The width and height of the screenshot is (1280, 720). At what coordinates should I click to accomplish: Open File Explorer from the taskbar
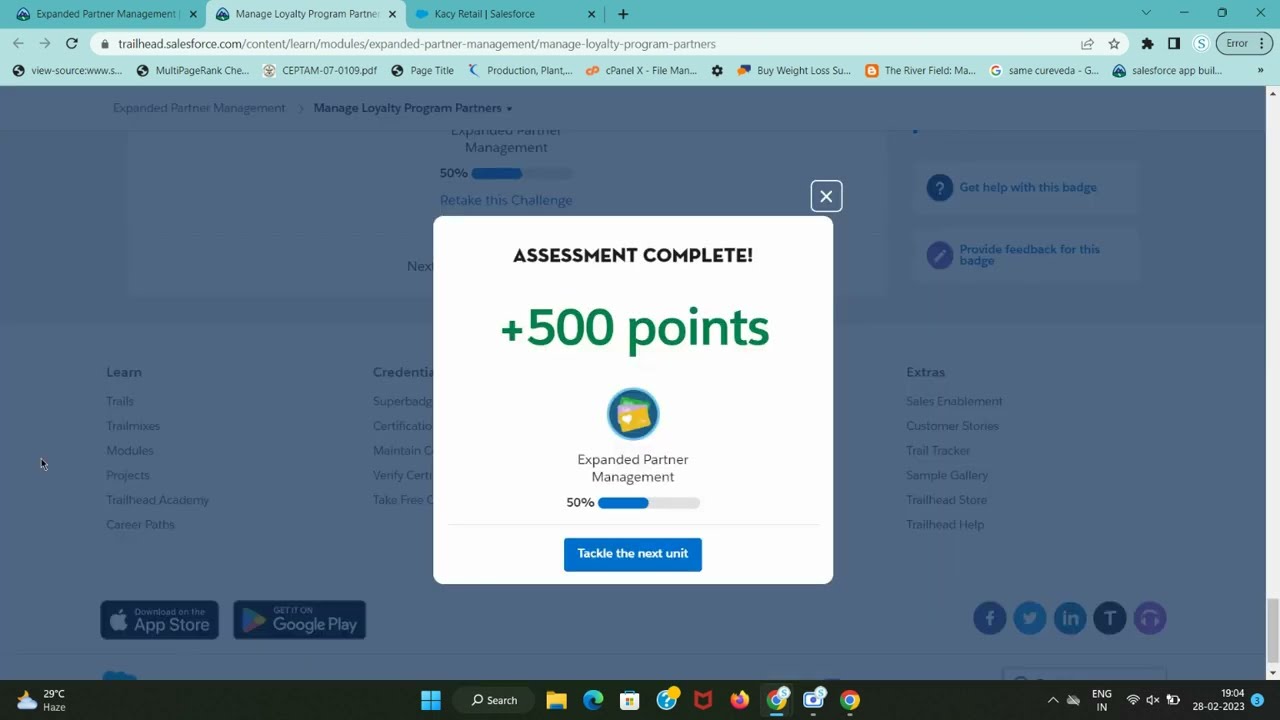(557, 700)
